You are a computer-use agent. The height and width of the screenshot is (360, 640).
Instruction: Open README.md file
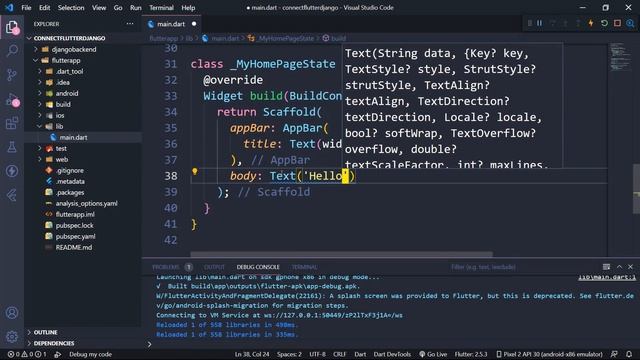point(73,247)
